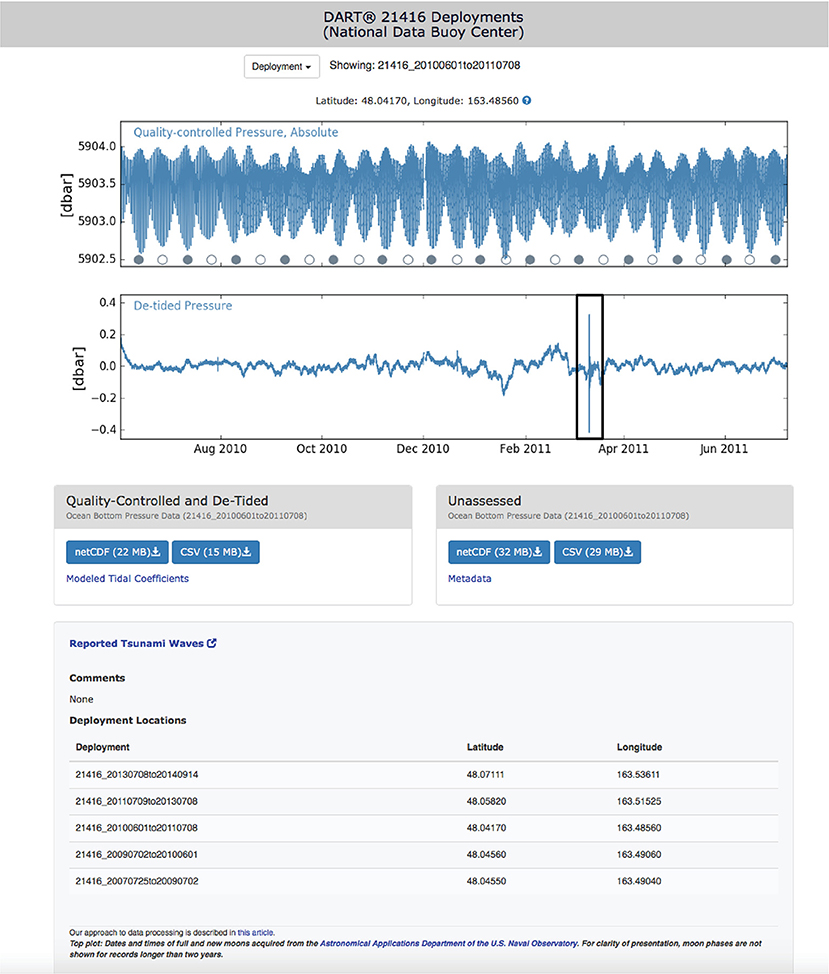Click latitude value 48.05820
Screen dimensions: 829x974
pos(486,801)
